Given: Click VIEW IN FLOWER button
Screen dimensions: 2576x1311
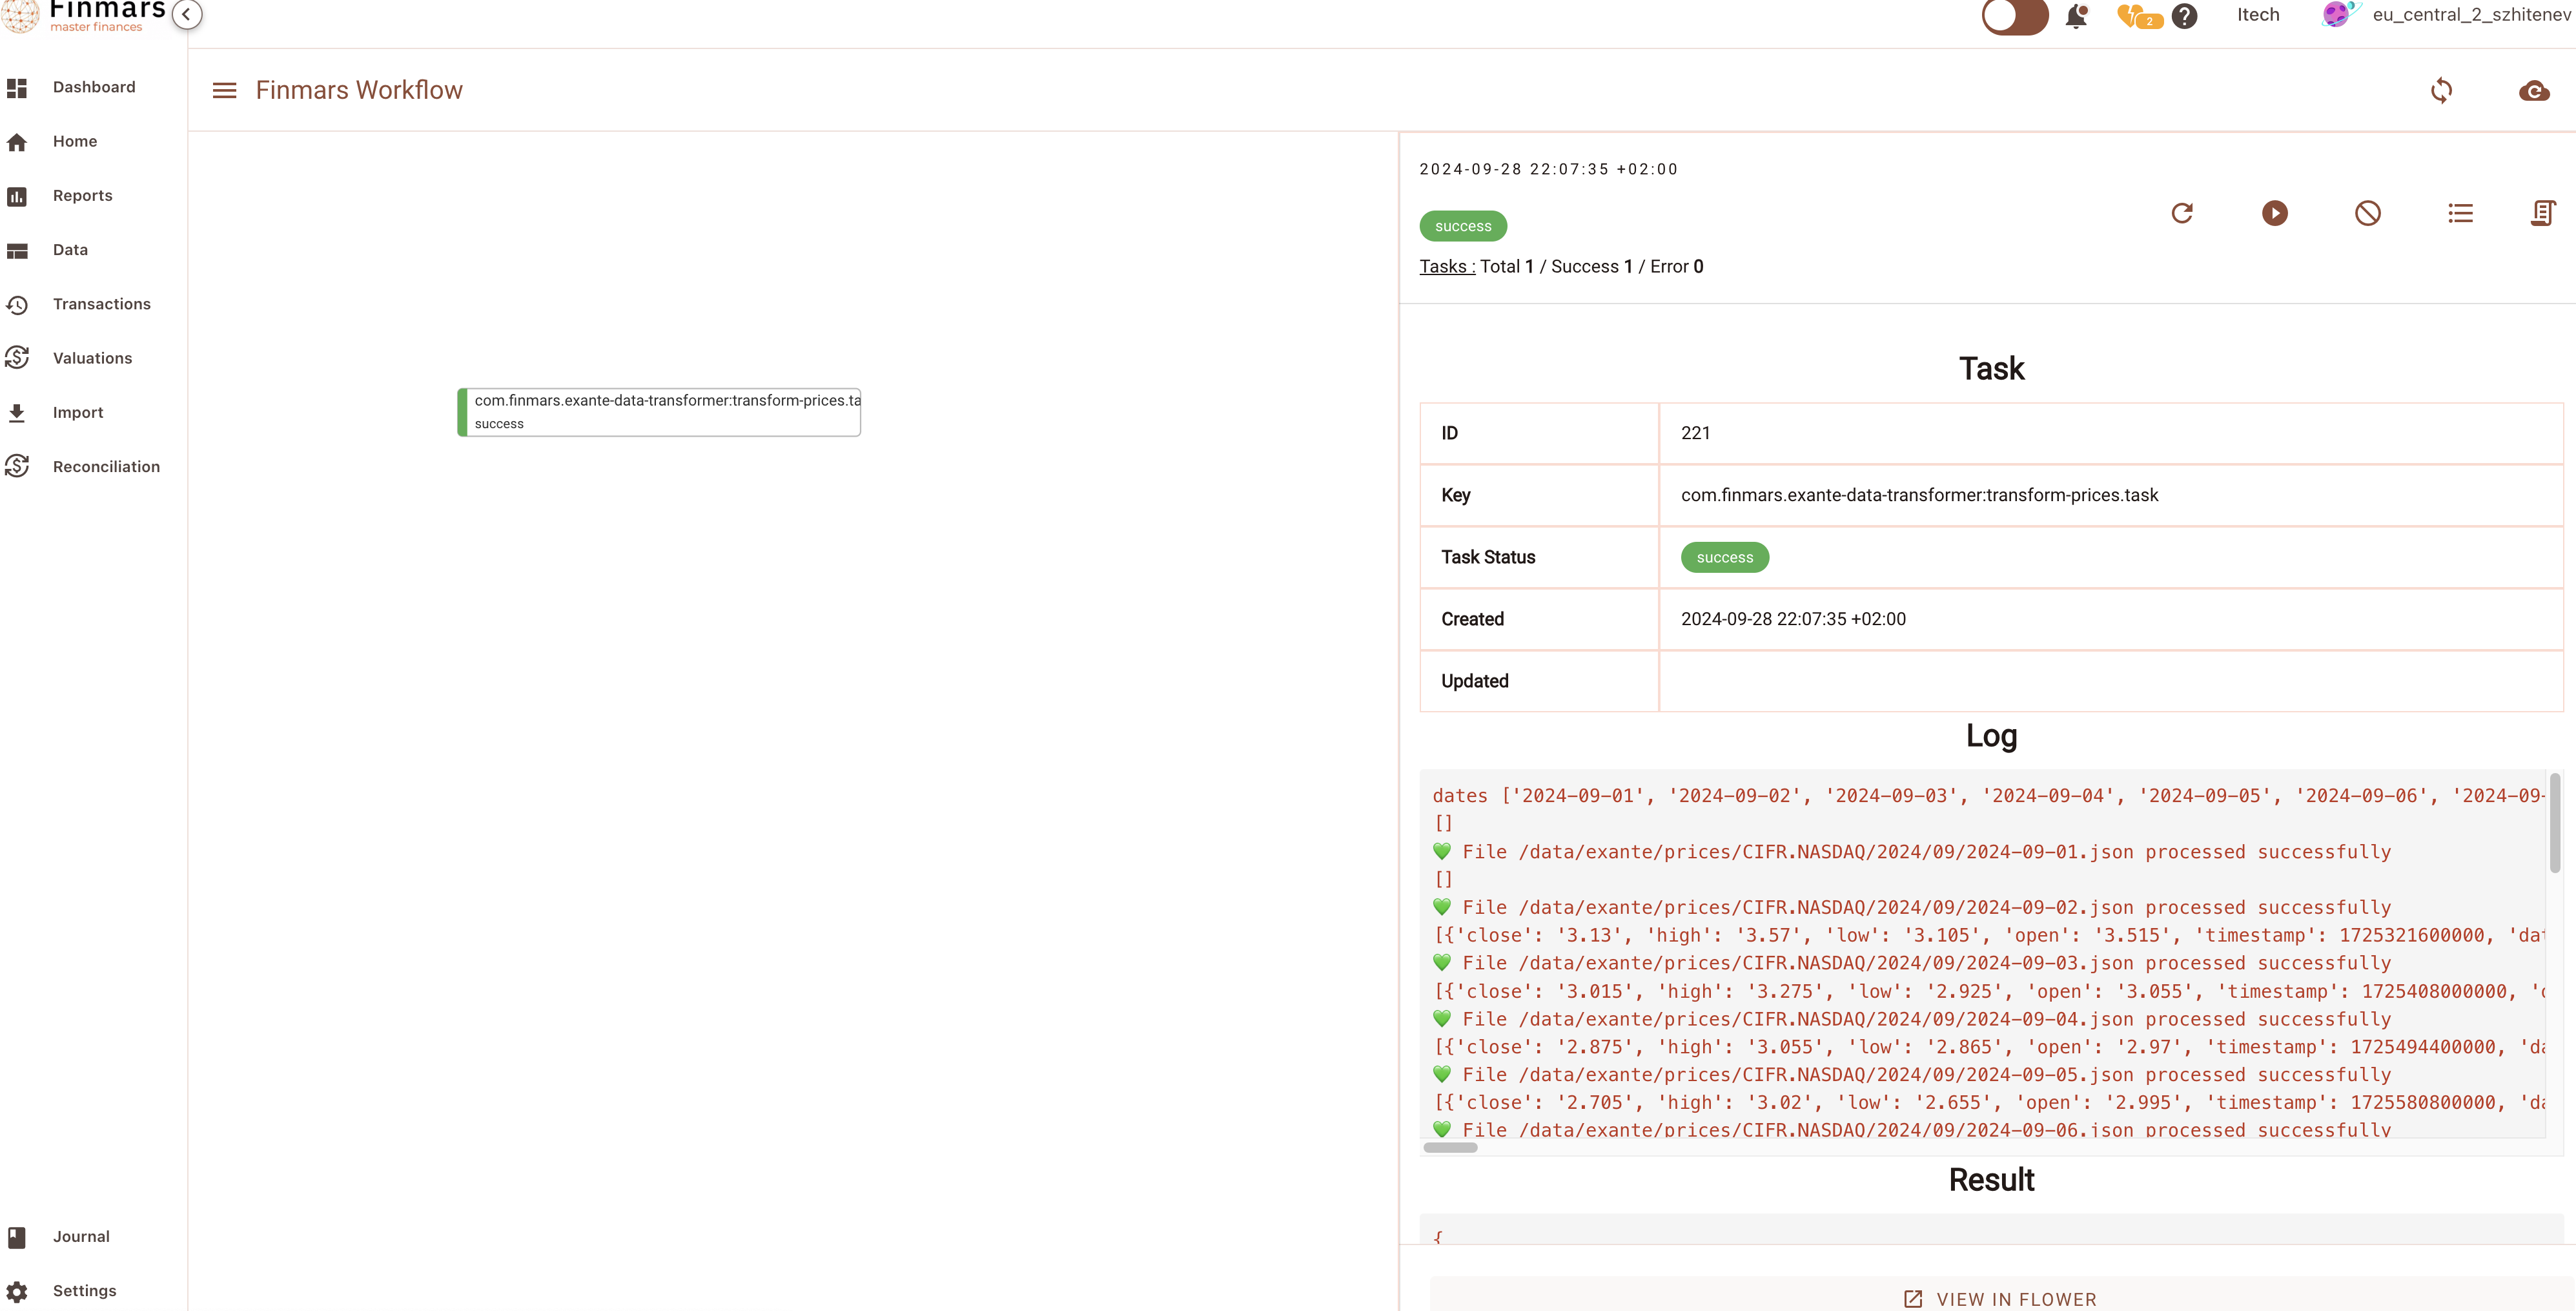Looking at the screenshot, I should 2000,1298.
